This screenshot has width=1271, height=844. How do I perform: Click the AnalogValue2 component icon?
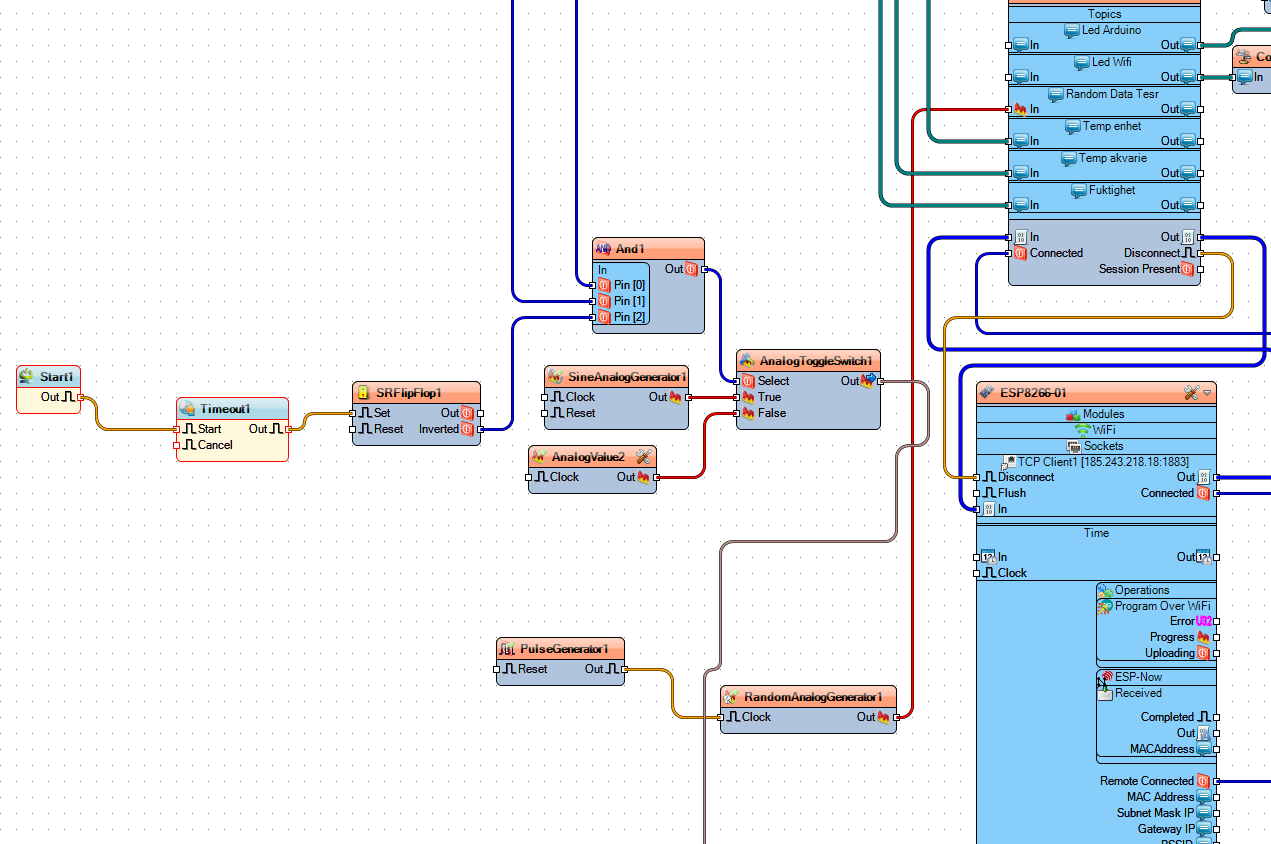click(539, 457)
